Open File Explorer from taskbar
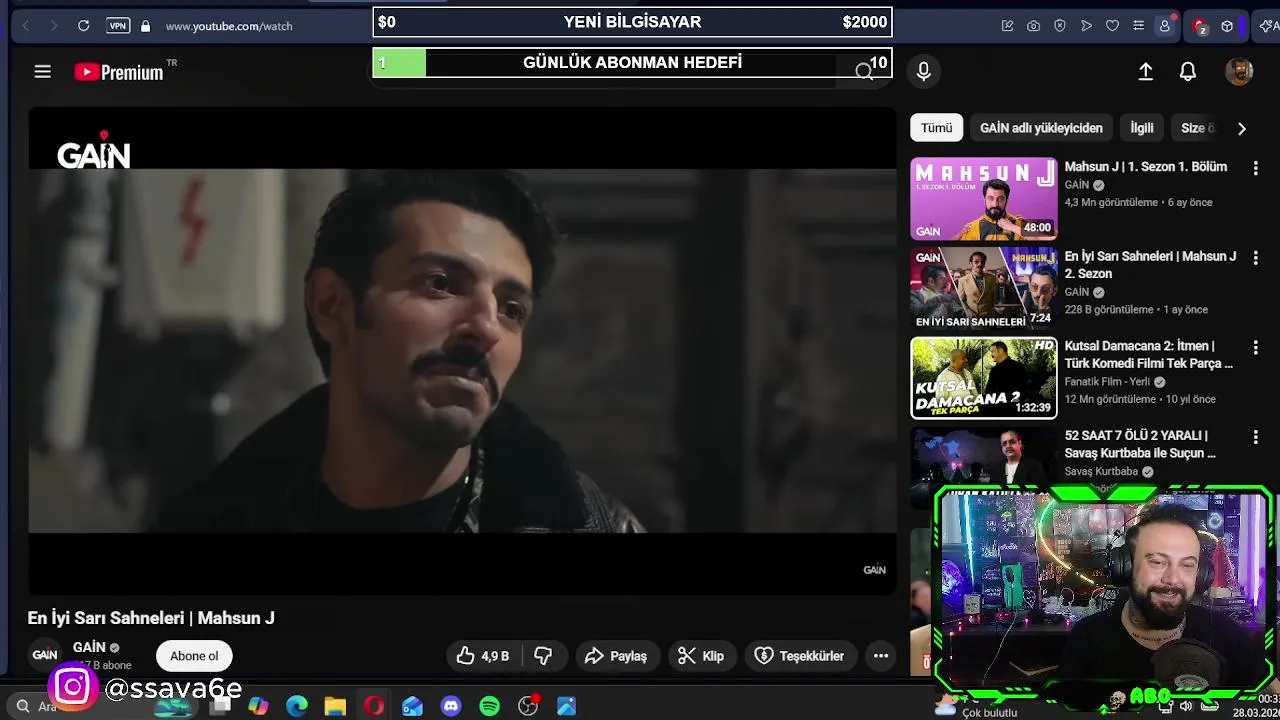The height and width of the screenshot is (720, 1280). 335,706
